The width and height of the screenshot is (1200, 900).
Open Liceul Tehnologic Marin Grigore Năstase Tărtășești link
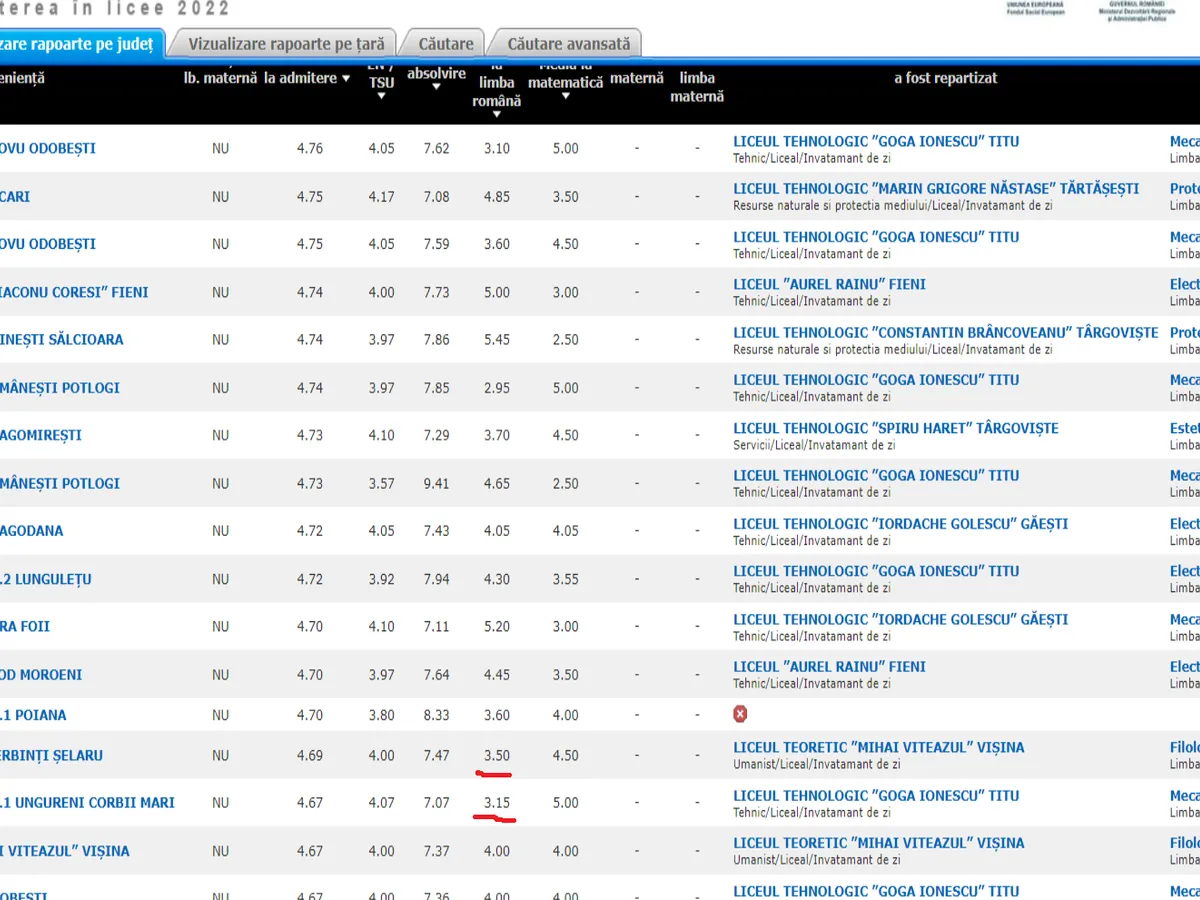(x=936, y=189)
